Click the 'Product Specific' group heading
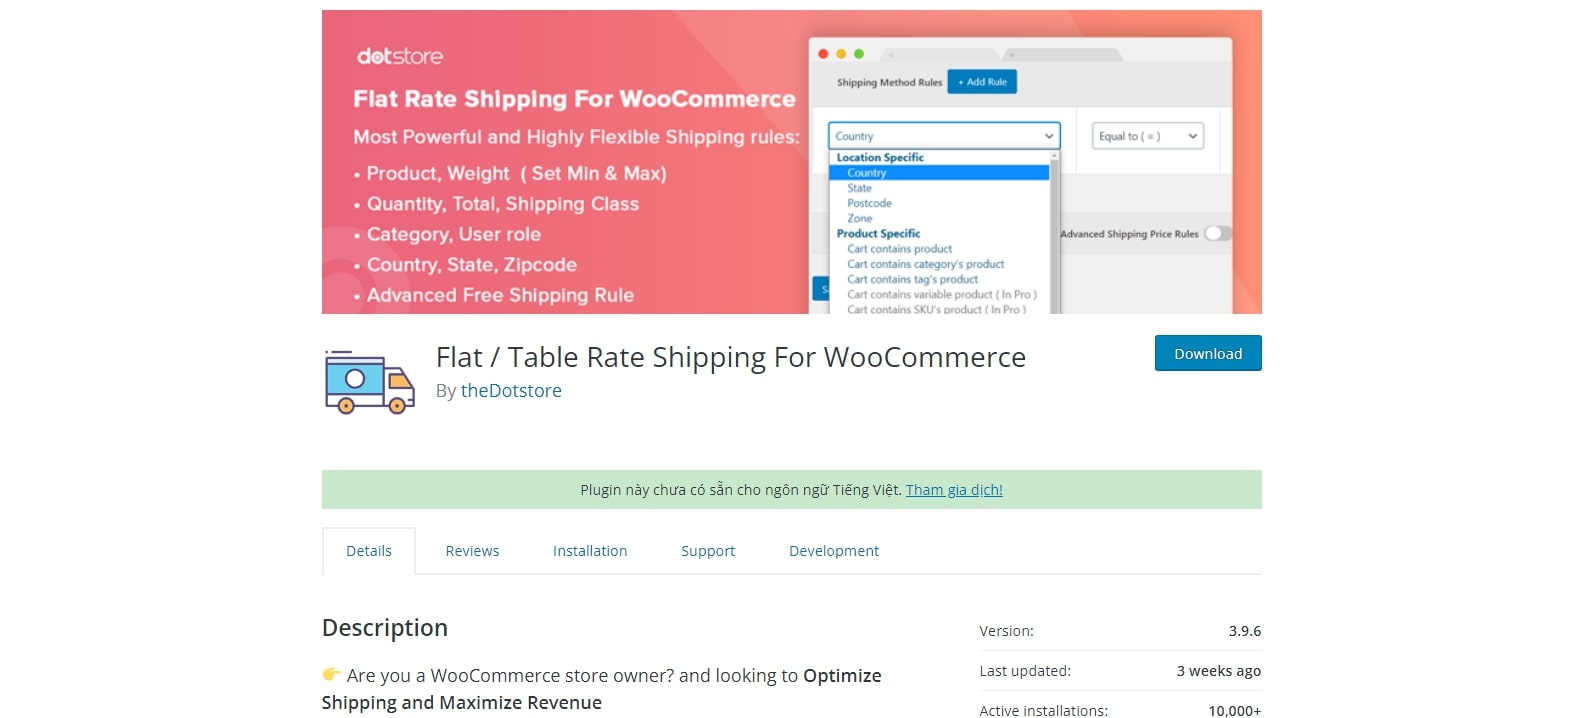This screenshot has width=1571, height=718. 879,233
